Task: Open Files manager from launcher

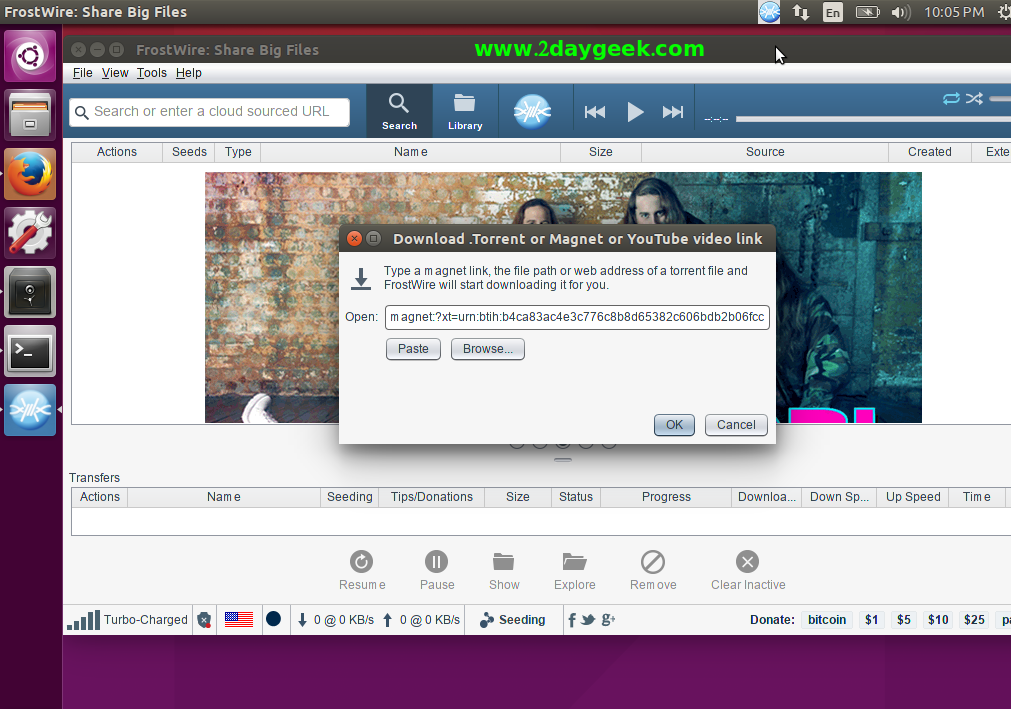Action: (30, 115)
